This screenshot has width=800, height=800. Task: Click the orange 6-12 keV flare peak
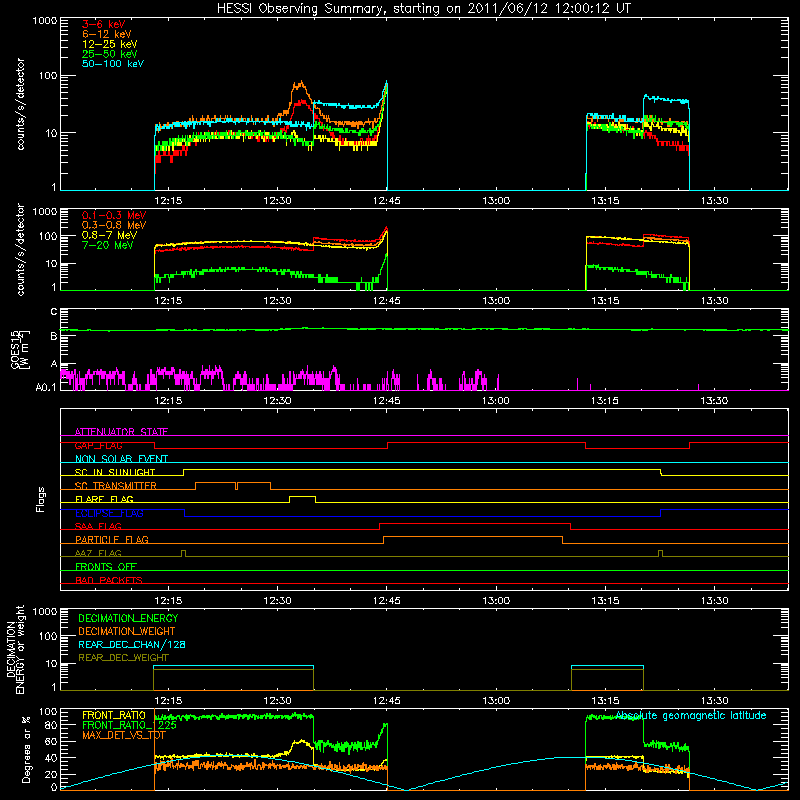coord(301,82)
